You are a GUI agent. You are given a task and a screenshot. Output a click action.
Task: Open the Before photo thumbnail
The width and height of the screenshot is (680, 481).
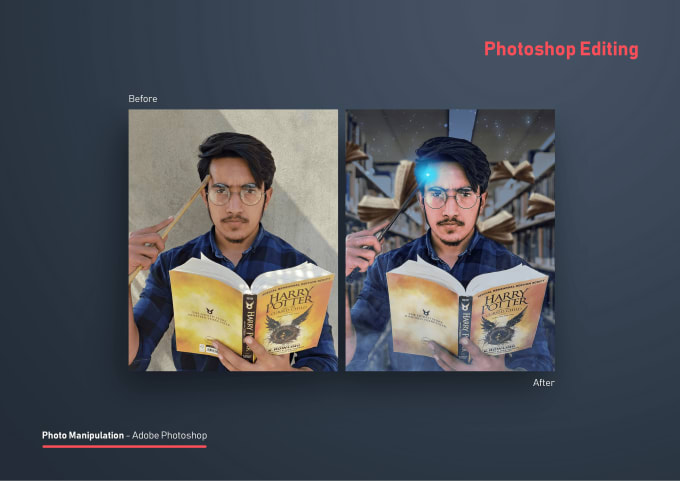pyautogui.click(x=233, y=240)
